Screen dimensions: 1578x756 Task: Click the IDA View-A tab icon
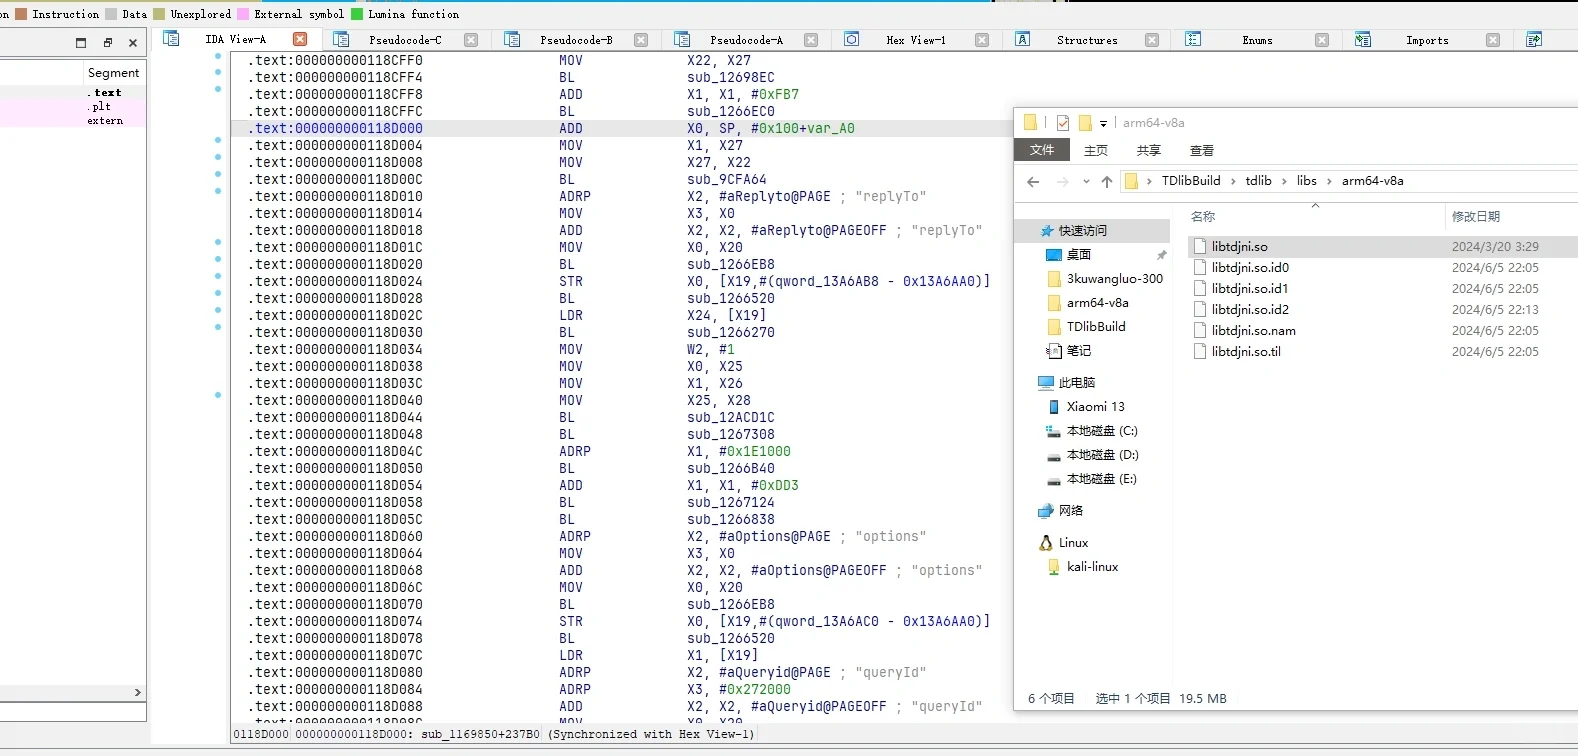coord(171,39)
